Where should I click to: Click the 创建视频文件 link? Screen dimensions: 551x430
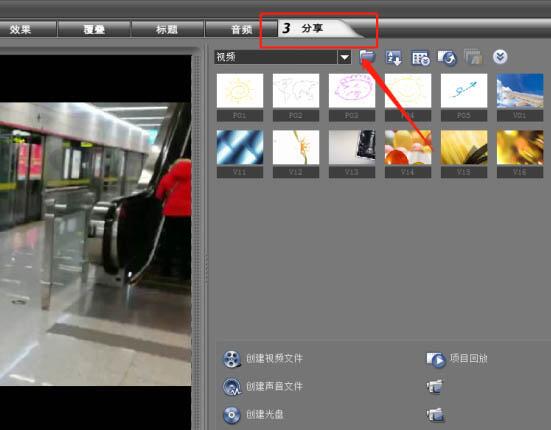click(x=274, y=359)
